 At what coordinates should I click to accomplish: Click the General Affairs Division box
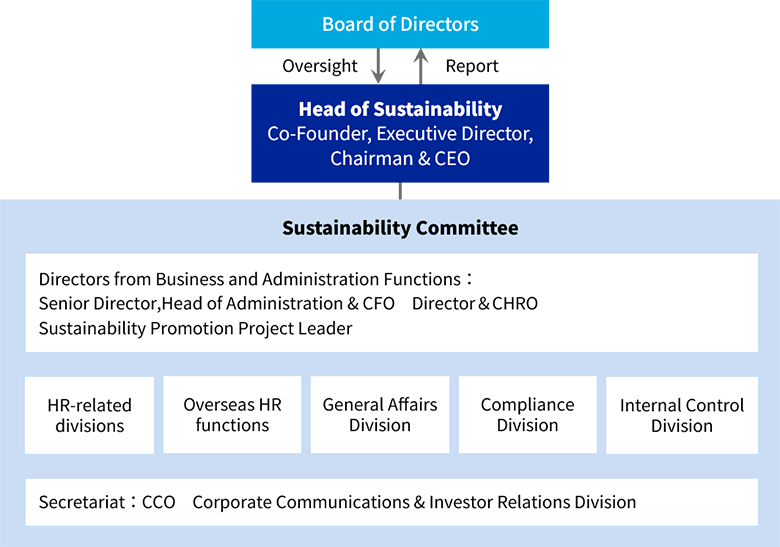[380, 415]
